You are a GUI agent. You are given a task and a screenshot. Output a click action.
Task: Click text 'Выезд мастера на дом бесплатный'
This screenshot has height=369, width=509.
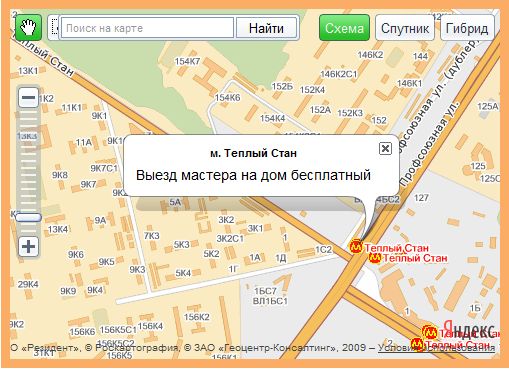(x=253, y=175)
